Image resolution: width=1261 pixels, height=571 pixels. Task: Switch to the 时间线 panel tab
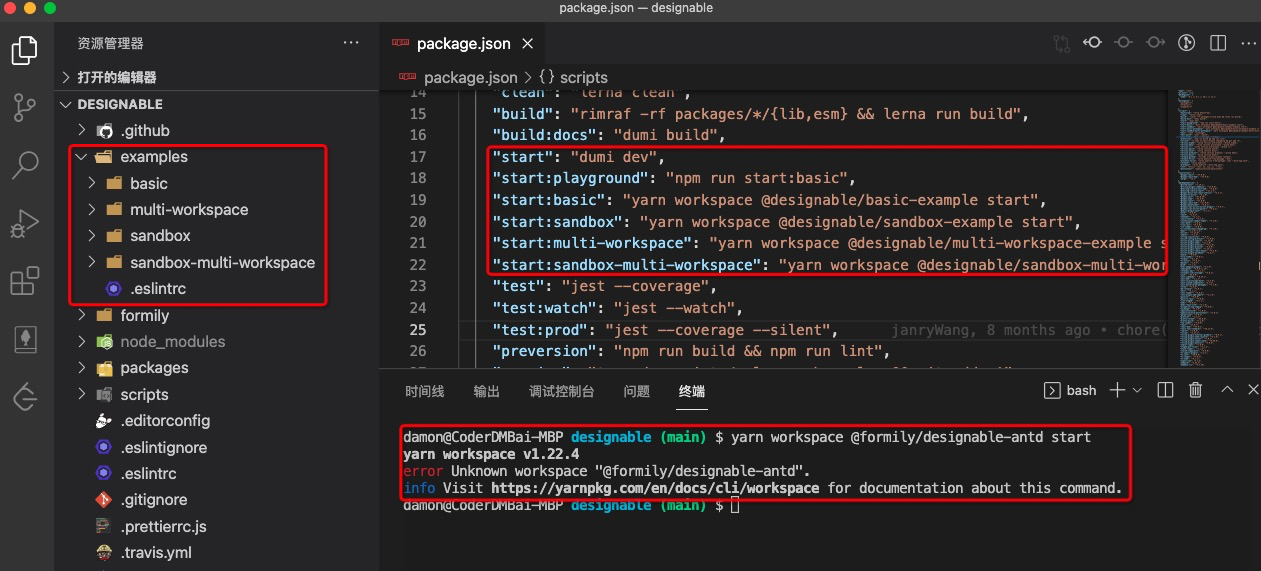tap(424, 391)
